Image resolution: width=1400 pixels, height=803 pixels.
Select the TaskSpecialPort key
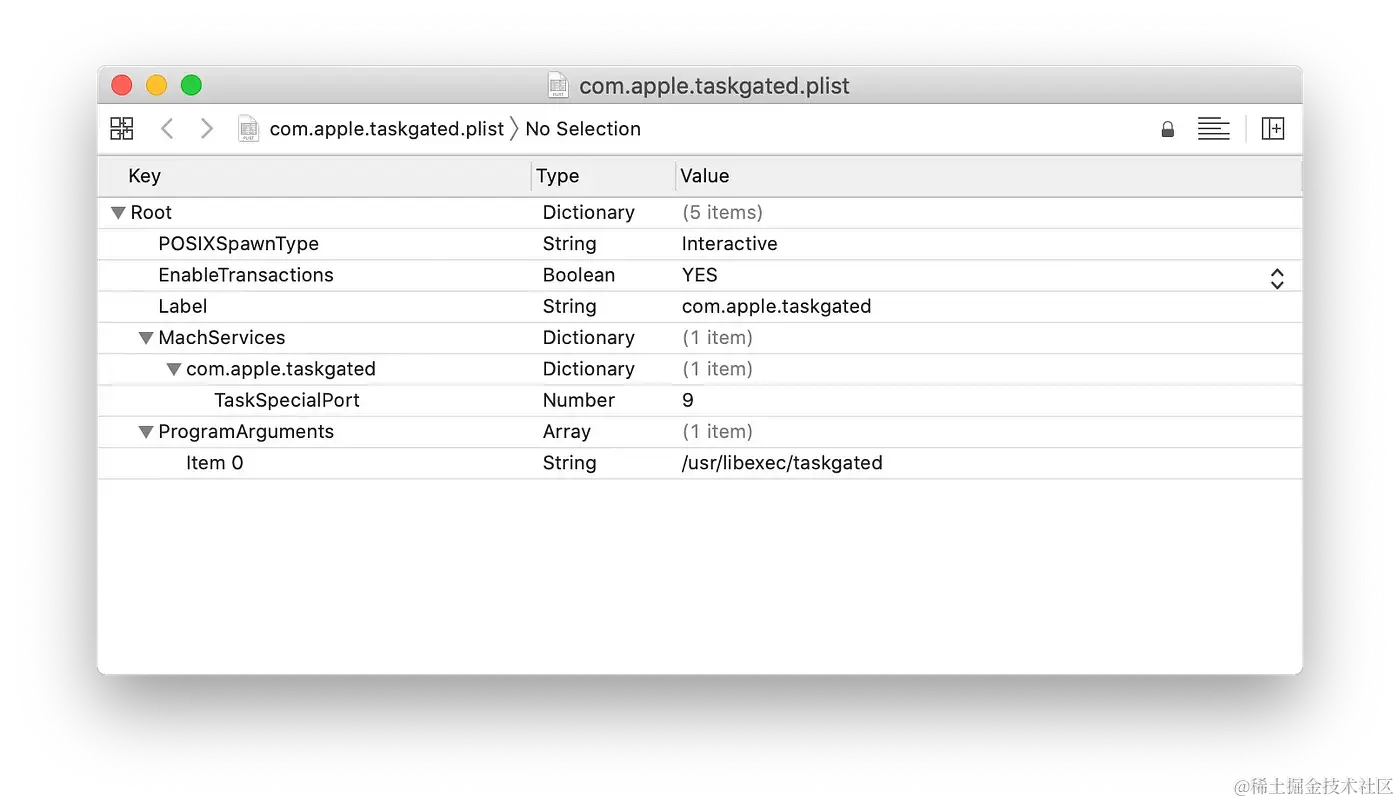[287, 400]
